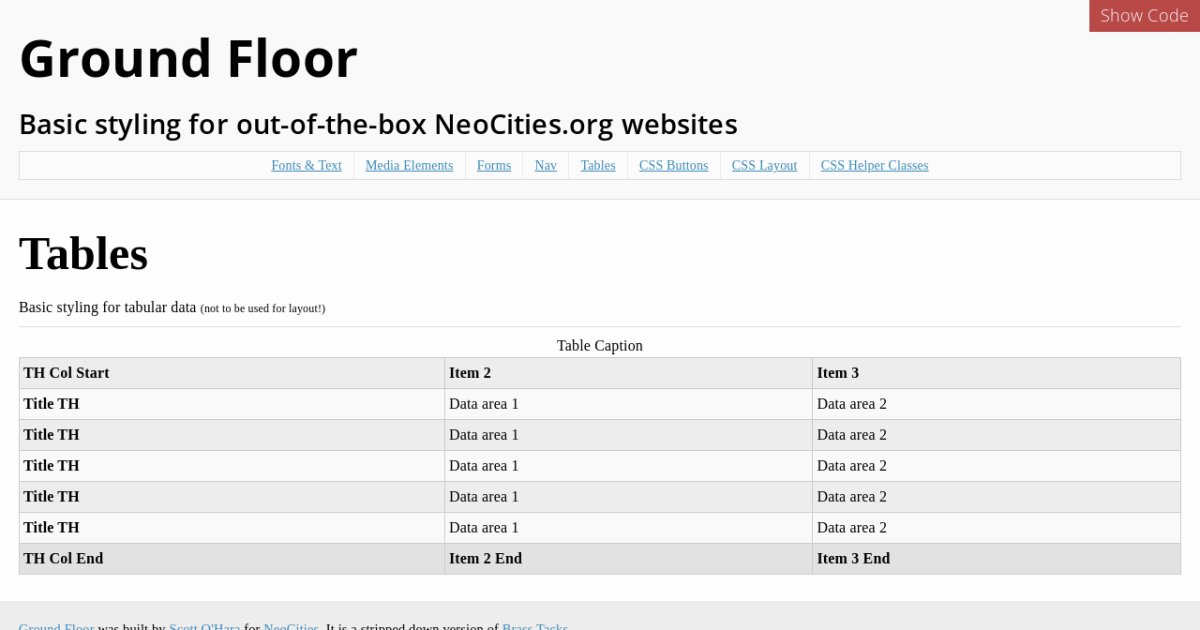Select the TH Col End footer cell
This screenshot has height=630, width=1200.
click(x=63, y=558)
